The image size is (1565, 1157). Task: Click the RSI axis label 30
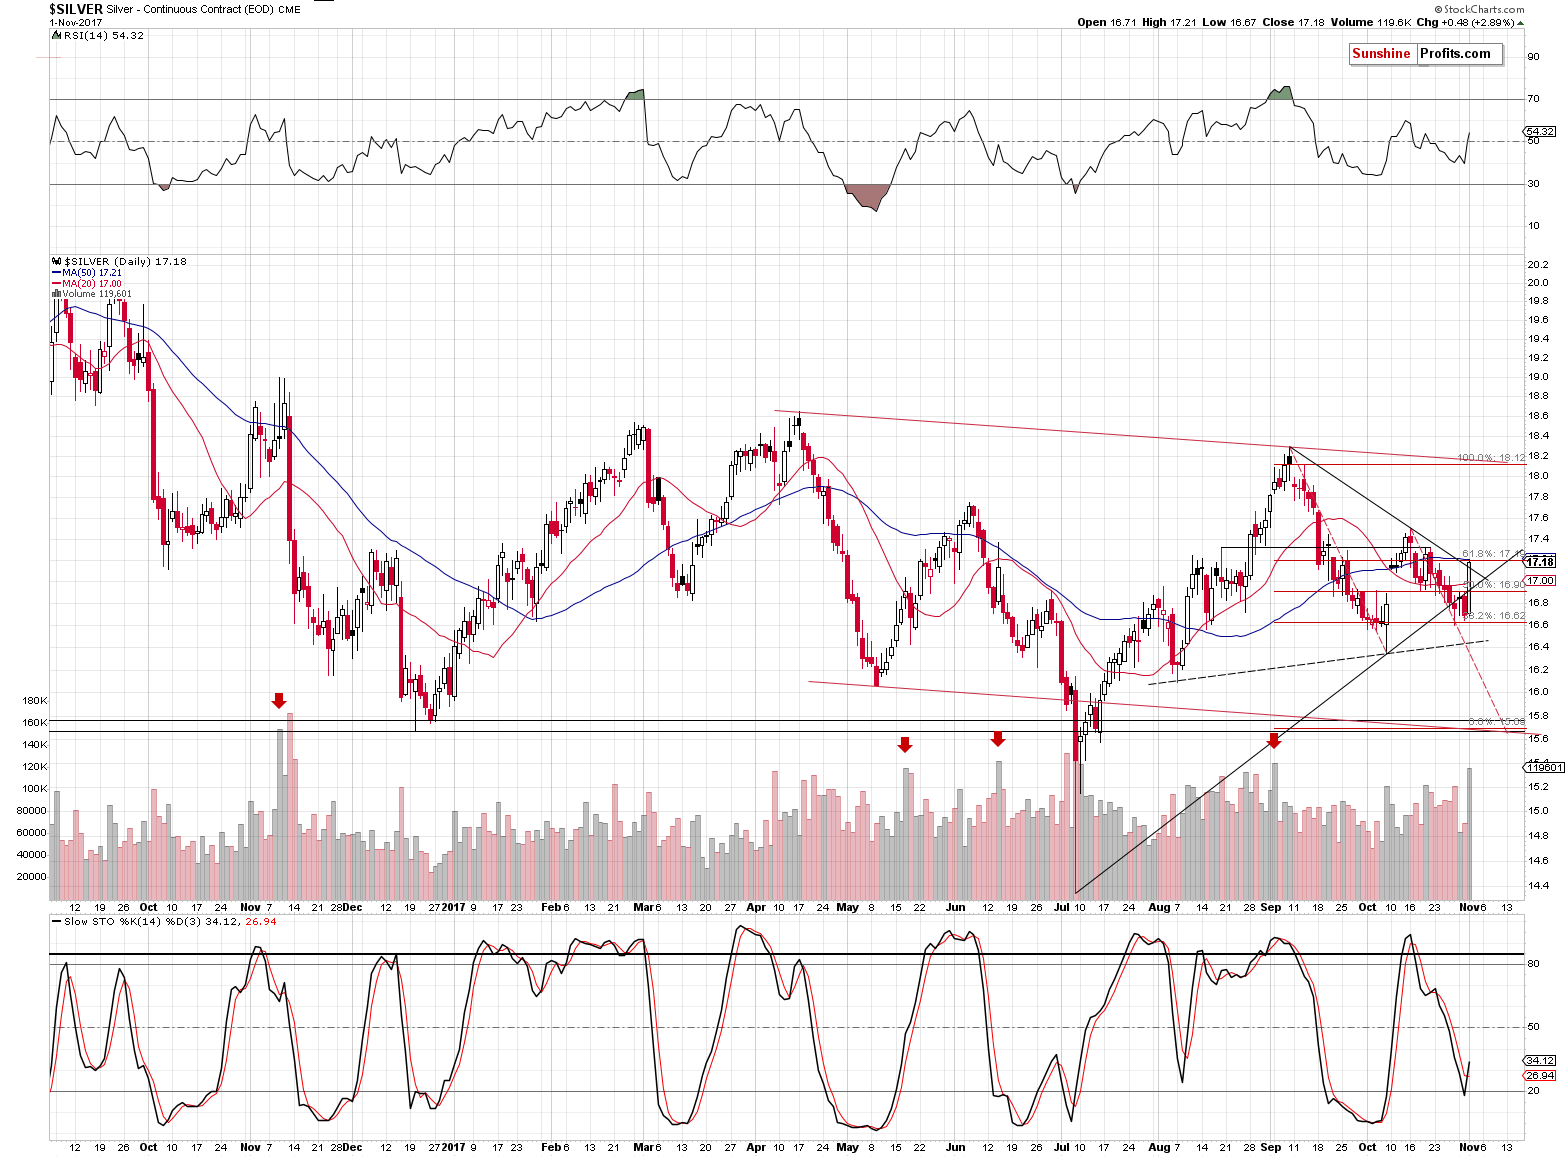[x=1533, y=184]
